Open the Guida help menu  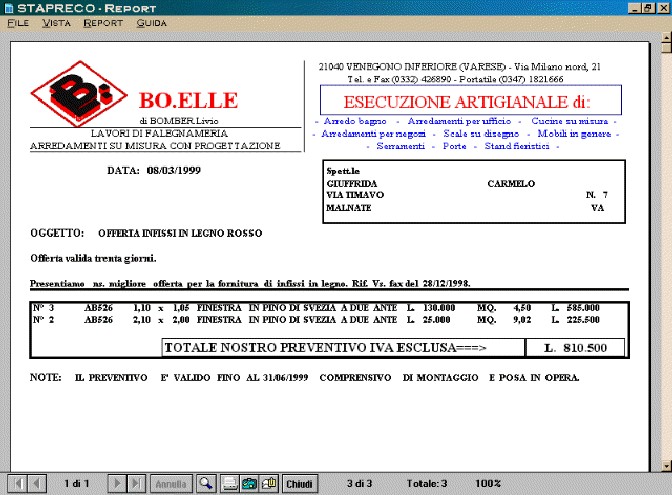(151, 22)
